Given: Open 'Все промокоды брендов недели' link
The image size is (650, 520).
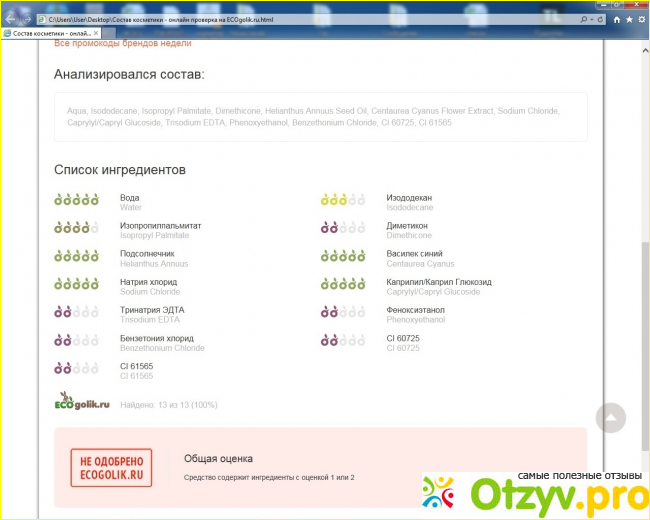Looking at the screenshot, I should [122, 43].
